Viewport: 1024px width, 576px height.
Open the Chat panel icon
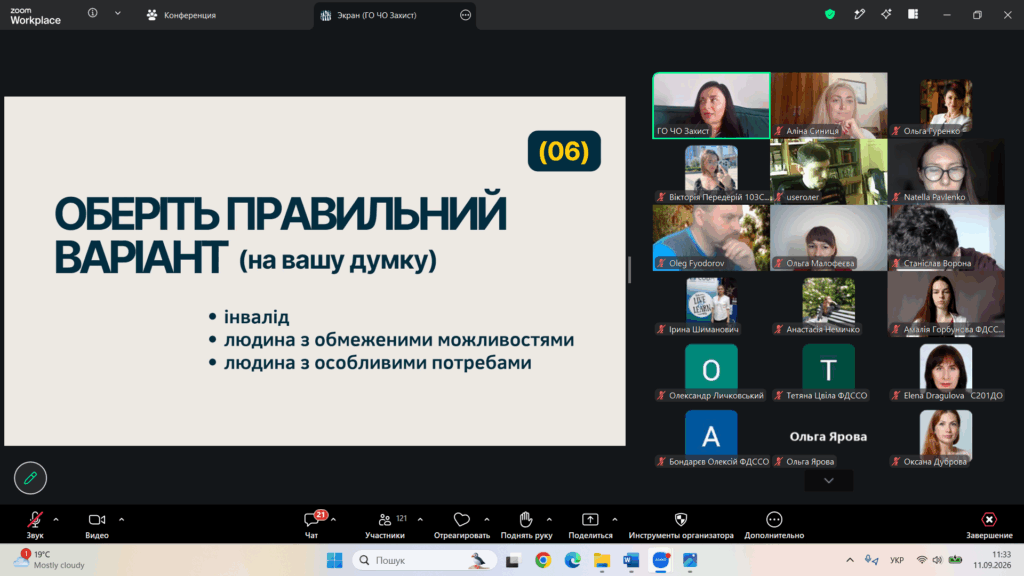(x=312, y=520)
